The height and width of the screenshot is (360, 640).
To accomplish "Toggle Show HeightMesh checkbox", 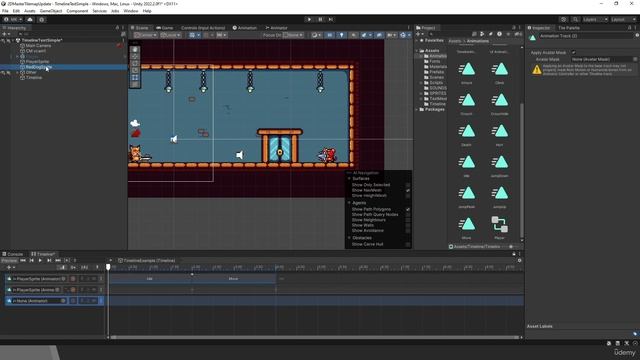I will click(408, 196).
